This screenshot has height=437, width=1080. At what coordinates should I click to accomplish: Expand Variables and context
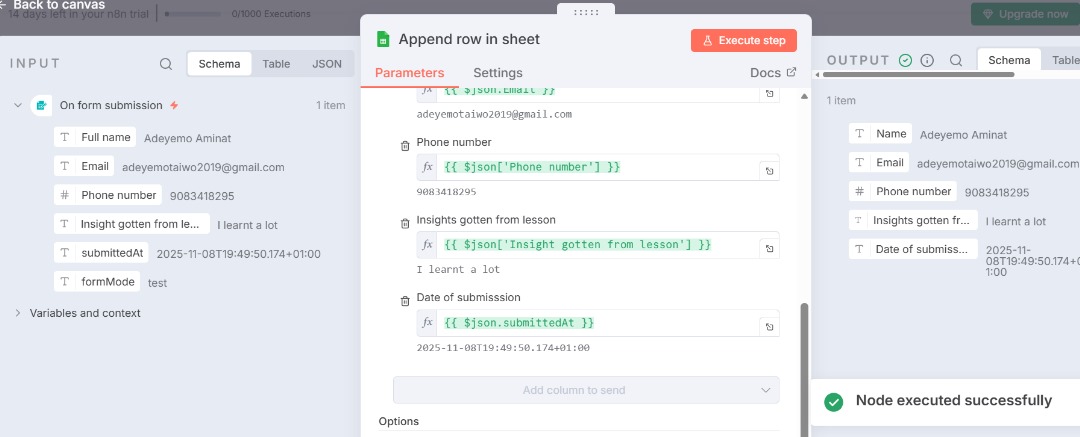pyautogui.click(x=18, y=313)
